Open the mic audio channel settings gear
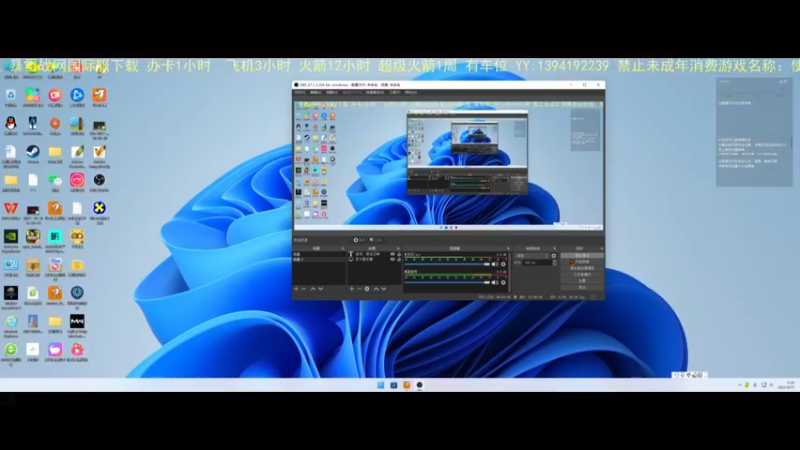 pos(503,282)
